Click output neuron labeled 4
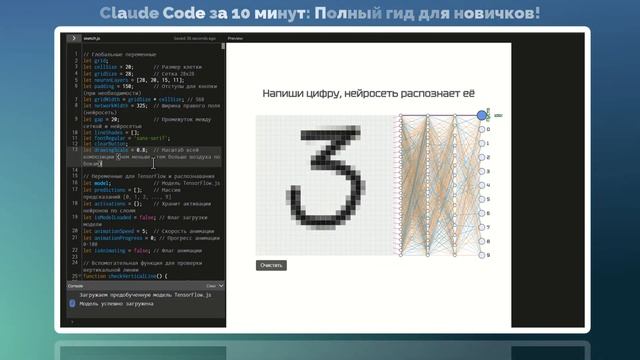Viewport: 640px width, 360px height. coord(482,185)
